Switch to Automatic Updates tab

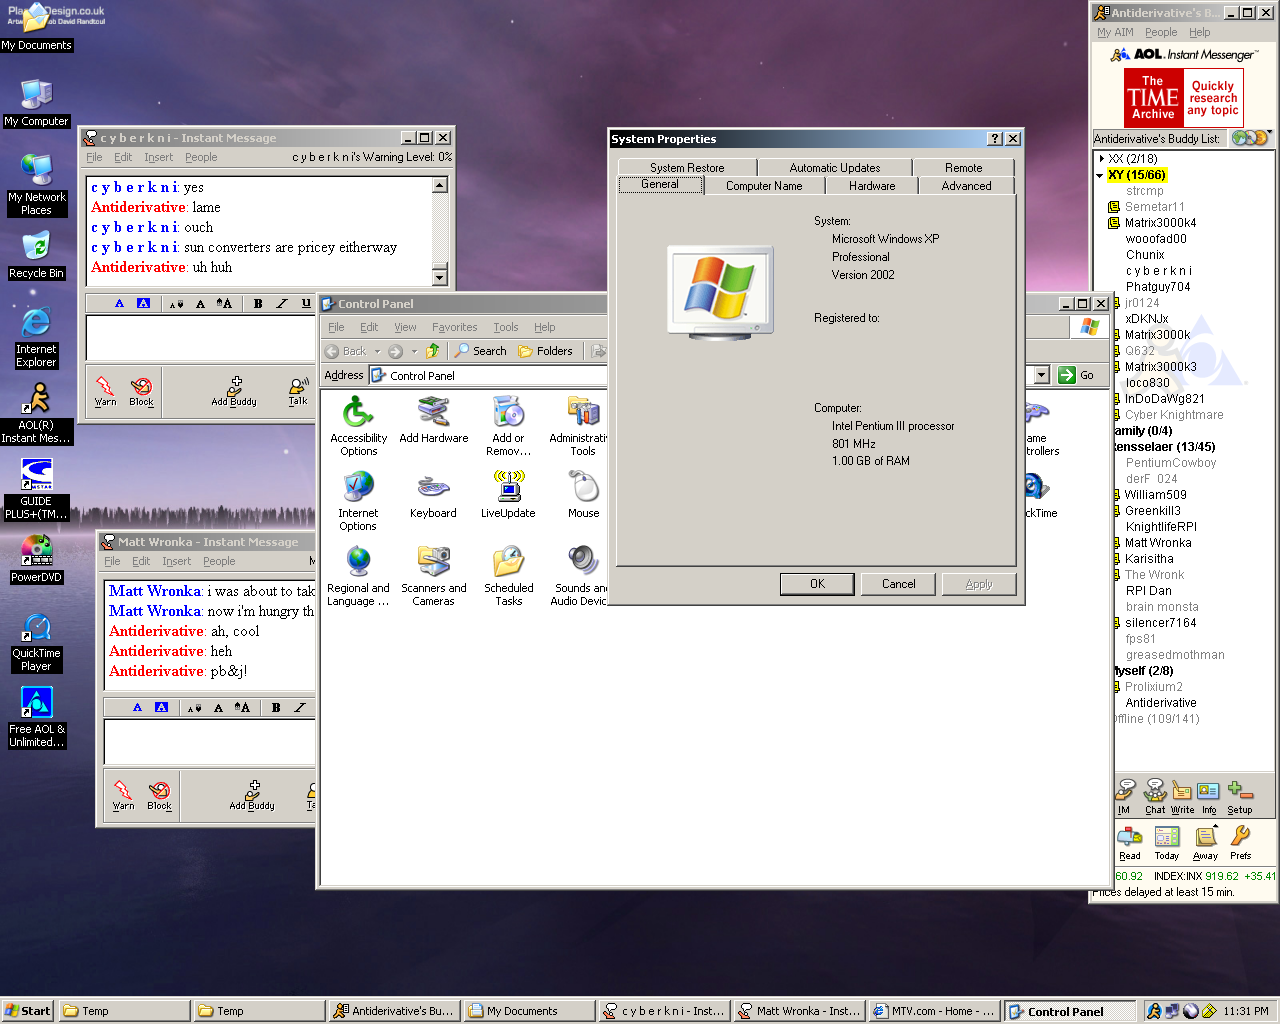(835, 168)
